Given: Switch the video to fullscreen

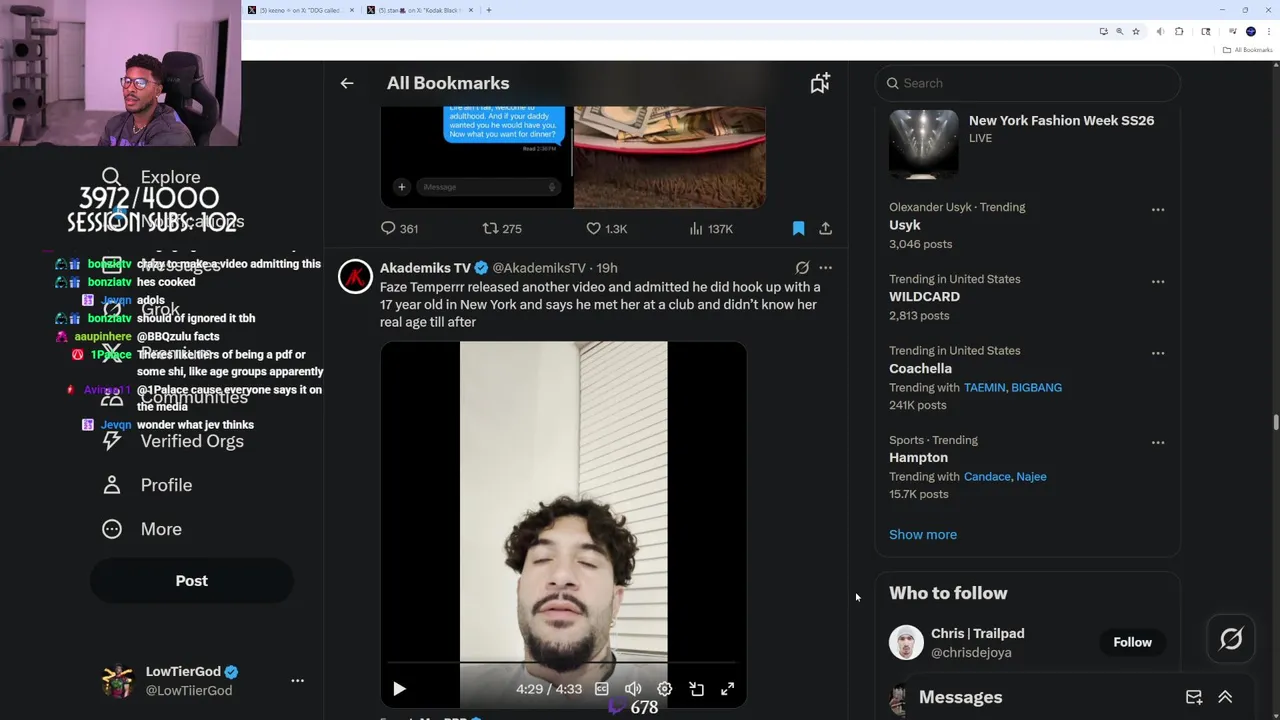Looking at the screenshot, I should point(728,689).
